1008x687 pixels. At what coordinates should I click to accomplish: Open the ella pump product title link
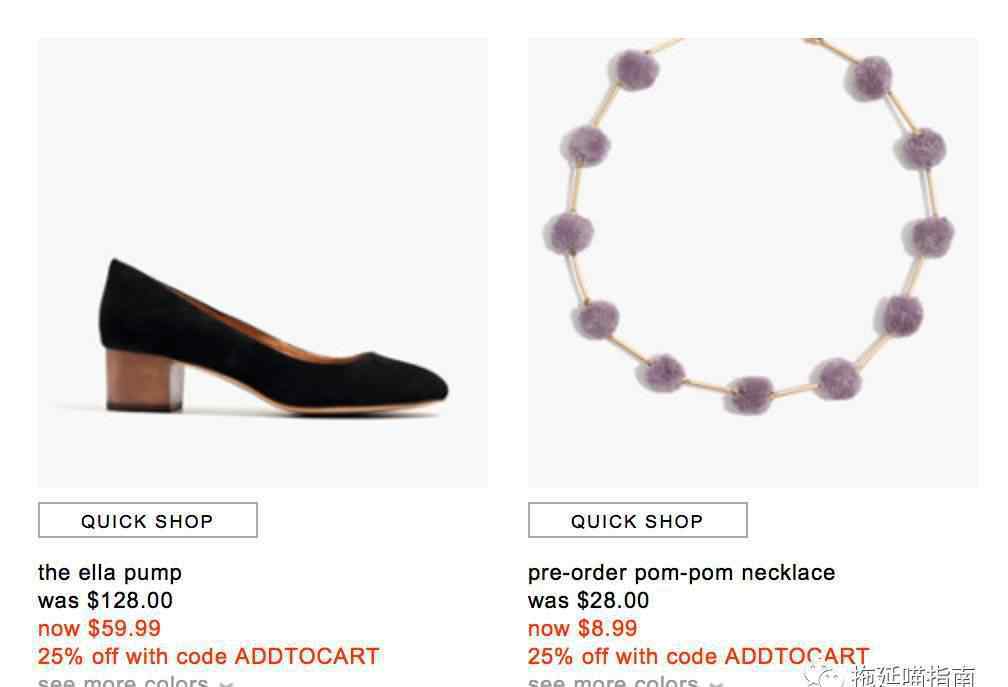[x=110, y=572]
